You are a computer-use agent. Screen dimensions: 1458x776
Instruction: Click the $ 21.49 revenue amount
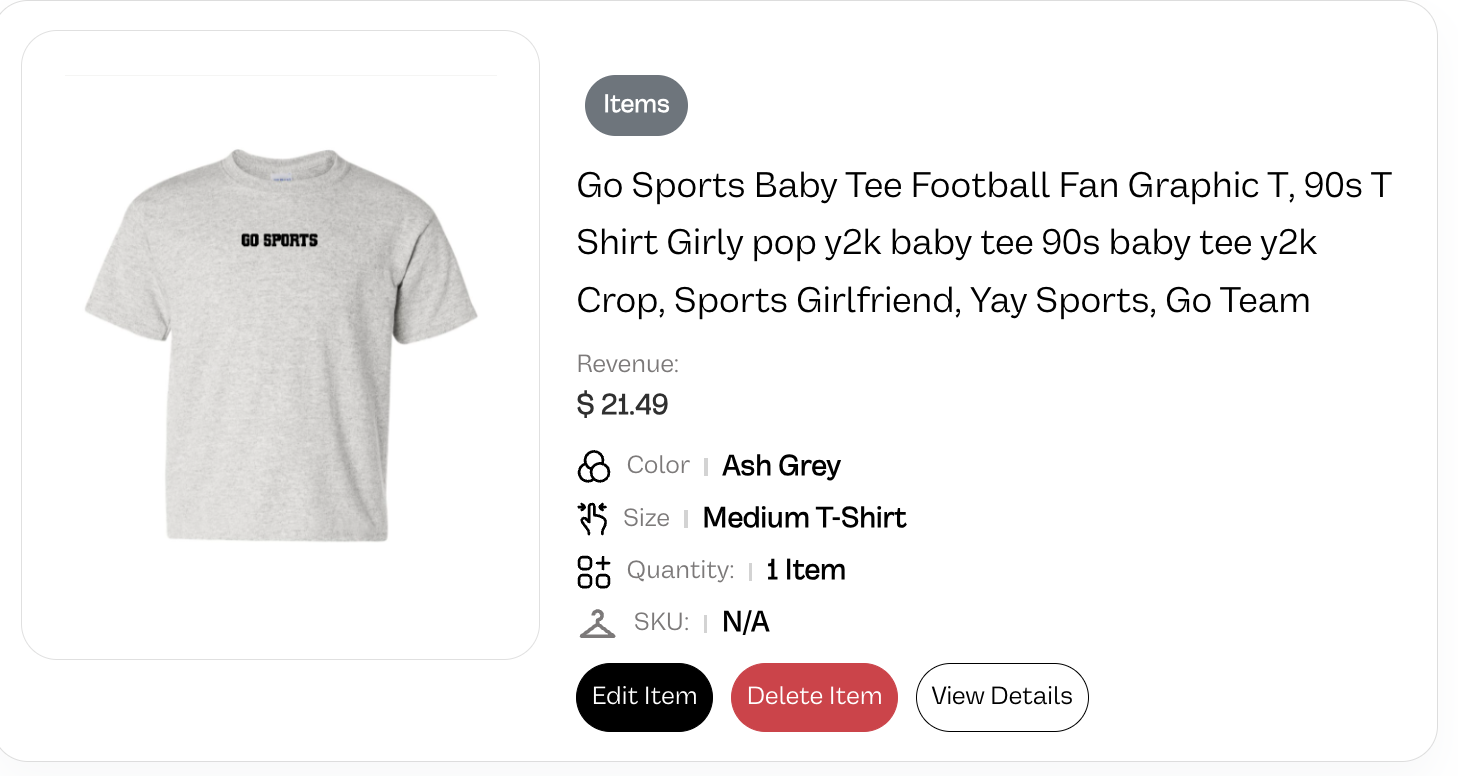(623, 405)
